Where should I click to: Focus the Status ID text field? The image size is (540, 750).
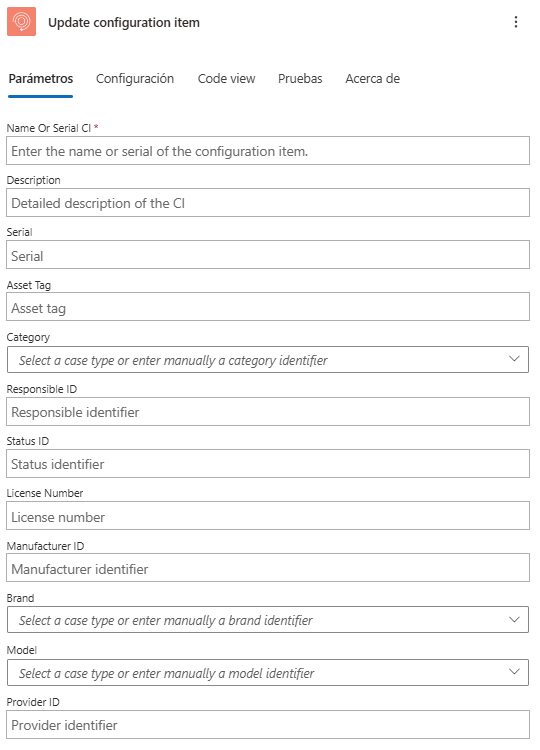268,463
